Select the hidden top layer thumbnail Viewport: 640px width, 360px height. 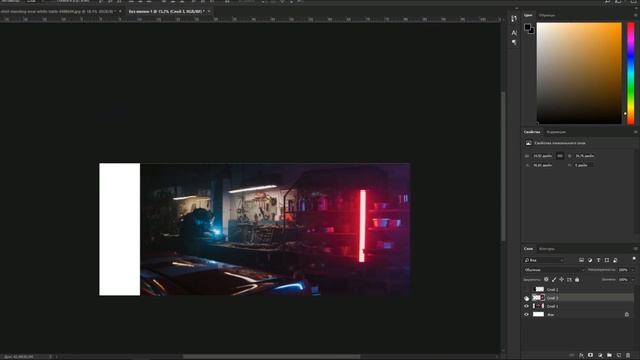click(539, 289)
